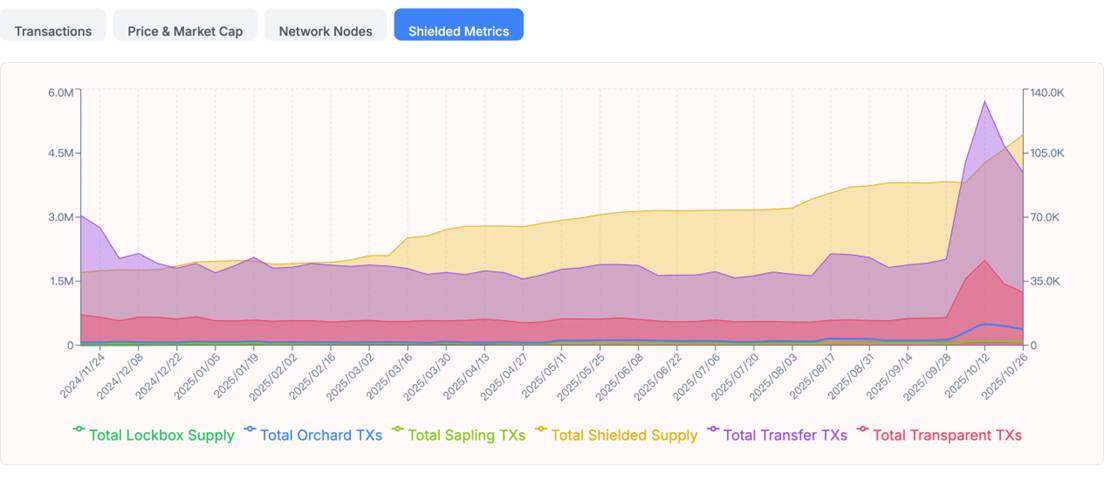Click the blue Total Orchard TXs legend marker
This screenshot has height=494, width=1104.
pos(250,430)
